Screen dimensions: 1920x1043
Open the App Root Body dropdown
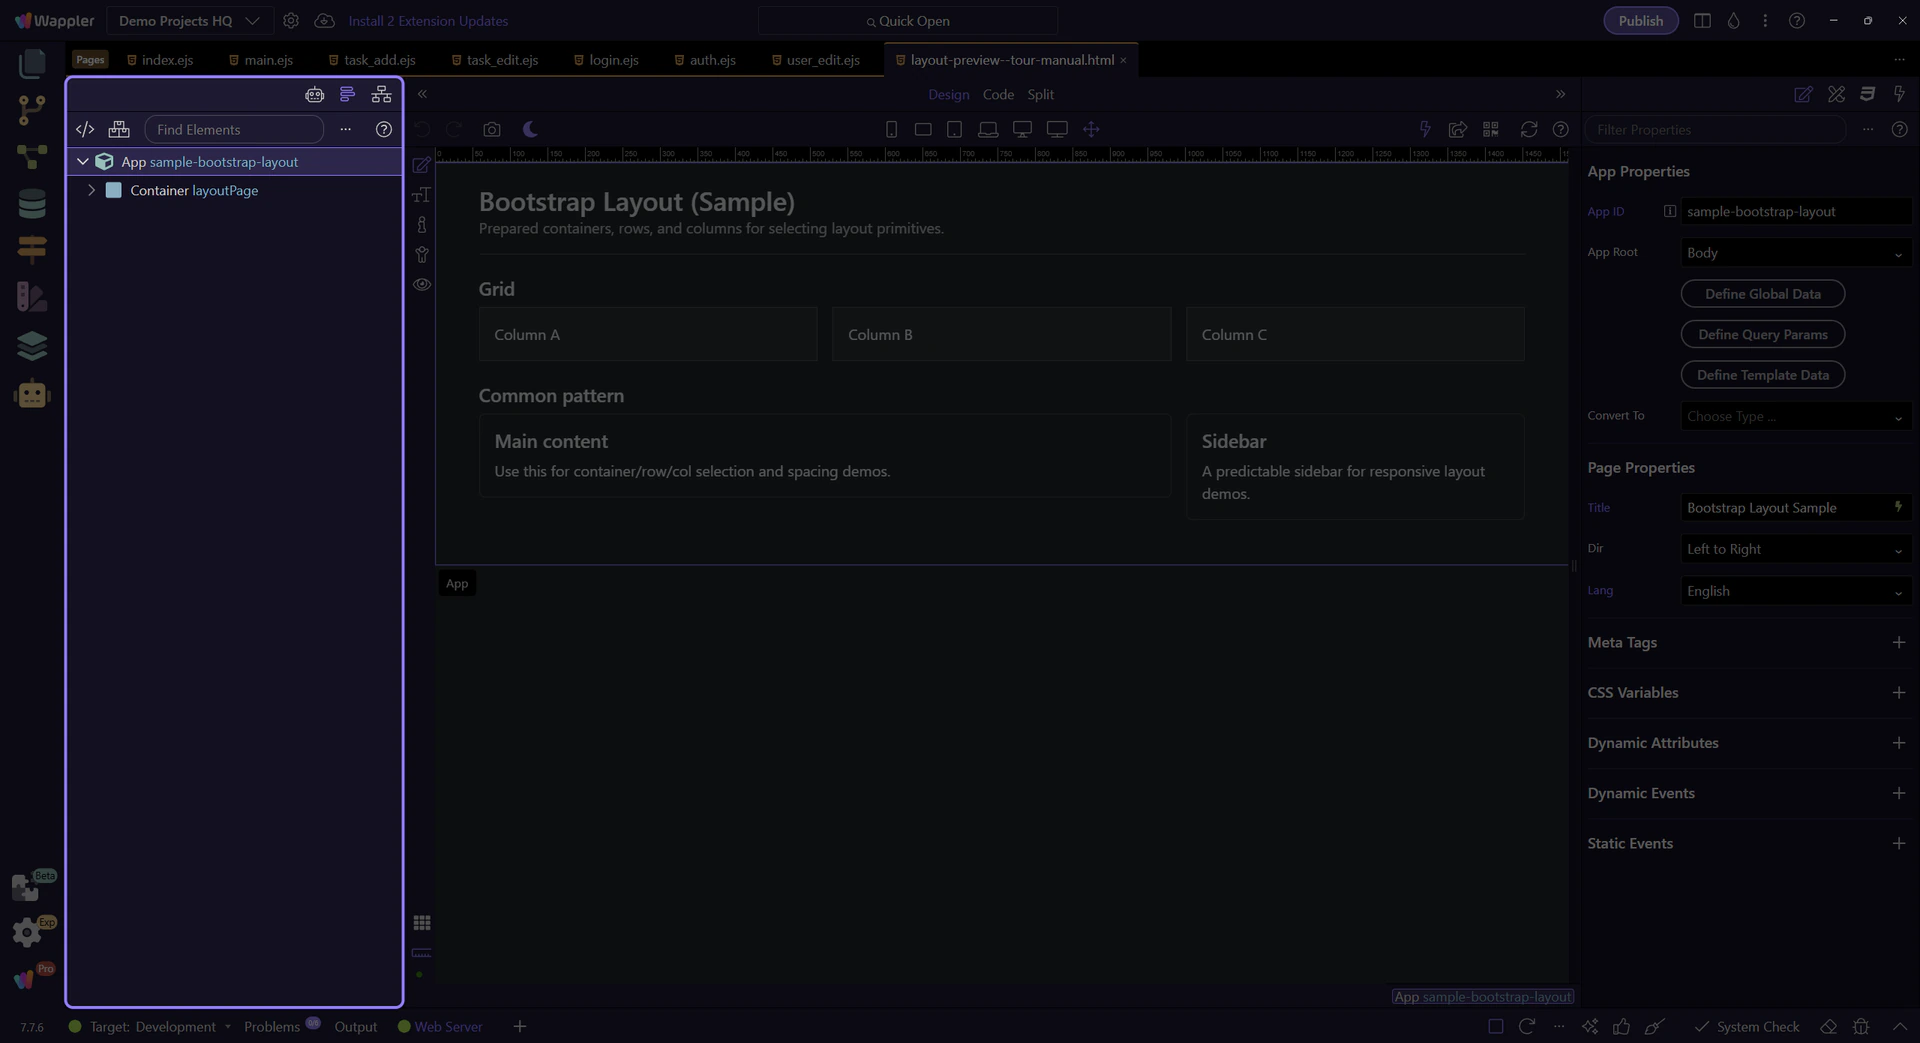tap(1795, 254)
